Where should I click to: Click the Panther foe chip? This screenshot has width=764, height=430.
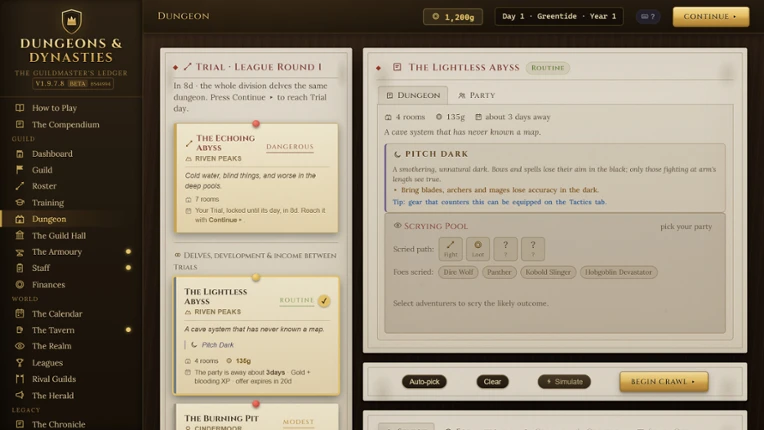(x=499, y=272)
